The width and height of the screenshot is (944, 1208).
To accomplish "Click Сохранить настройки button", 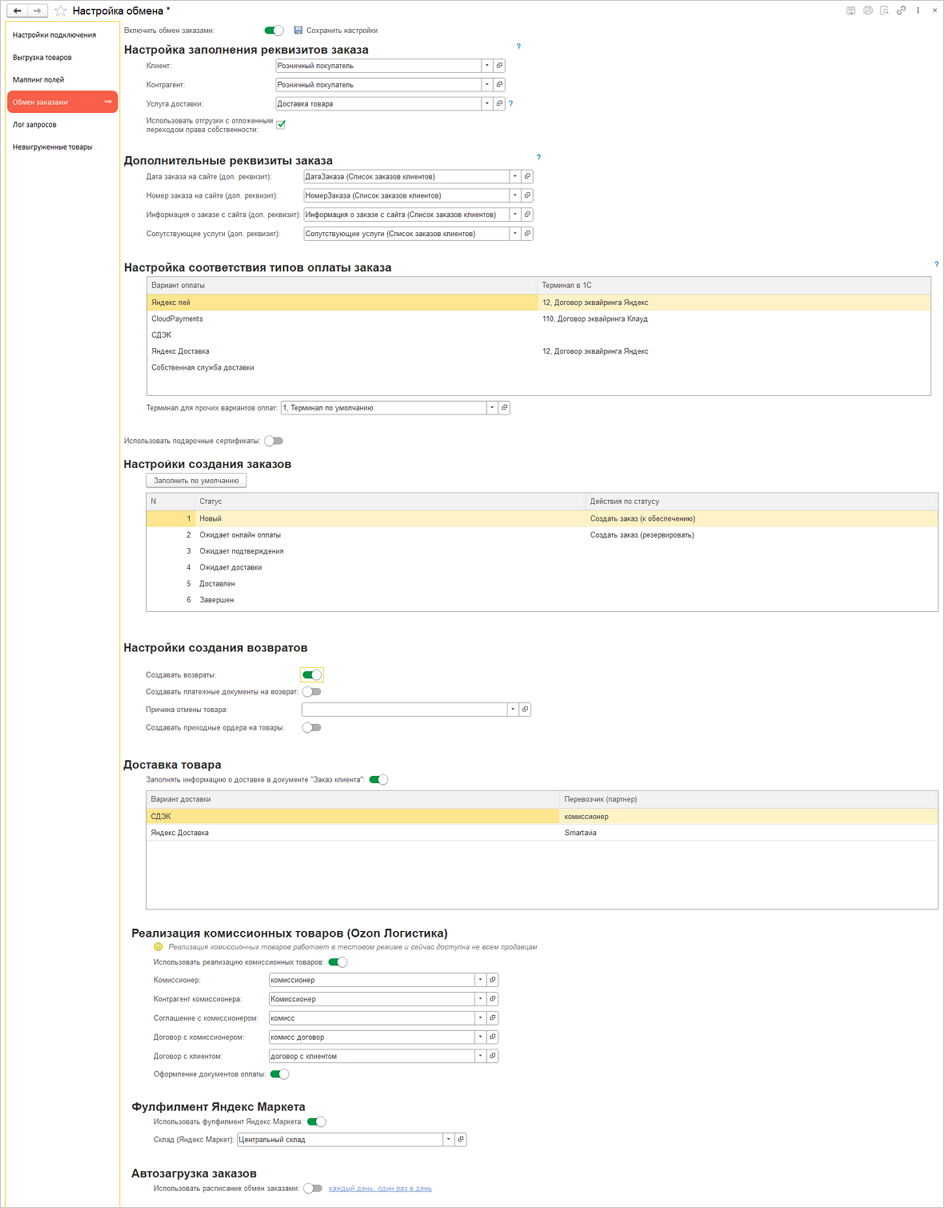I will 336,31.
